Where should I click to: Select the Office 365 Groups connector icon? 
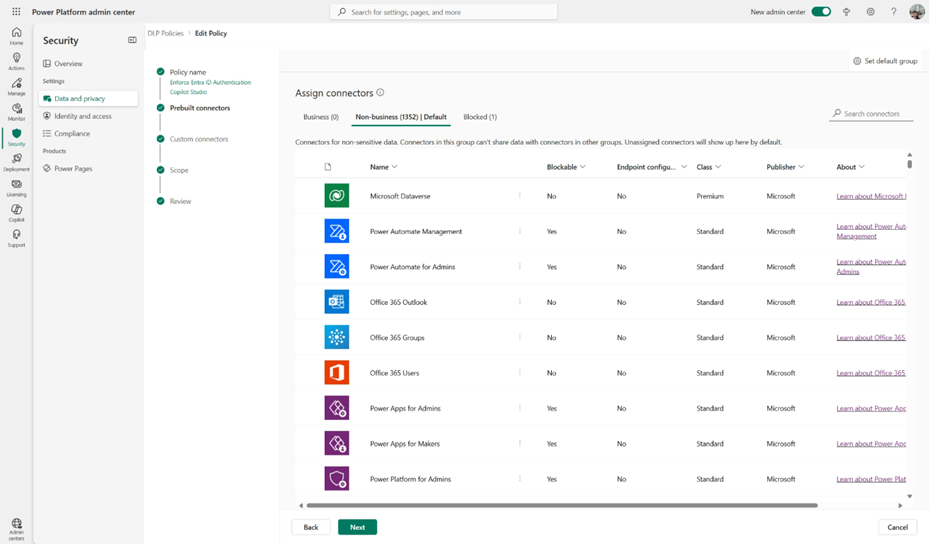pyautogui.click(x=337, y=337)
